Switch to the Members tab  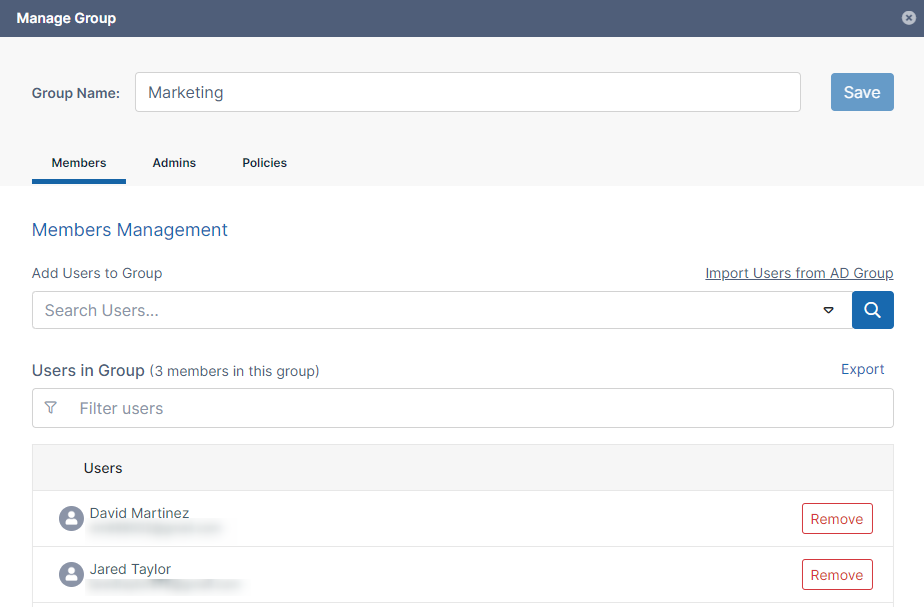point(79,163)
